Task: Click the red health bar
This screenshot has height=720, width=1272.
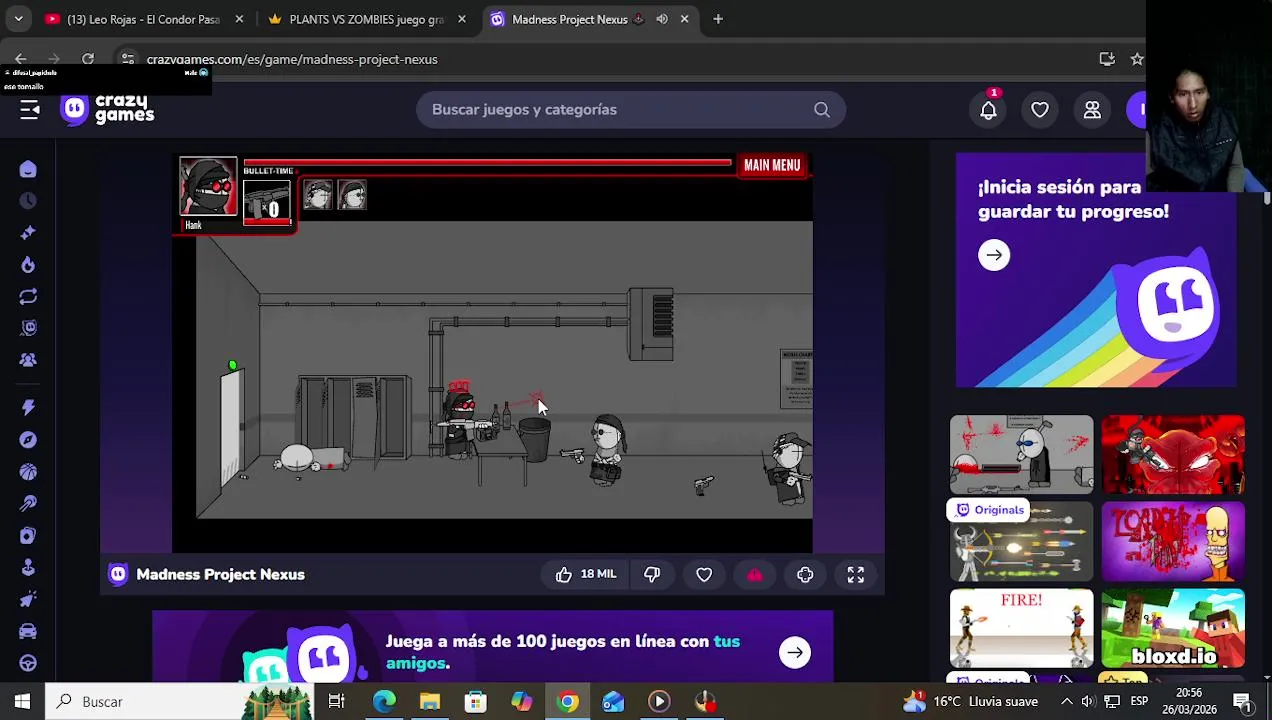Action: [488, 162]
